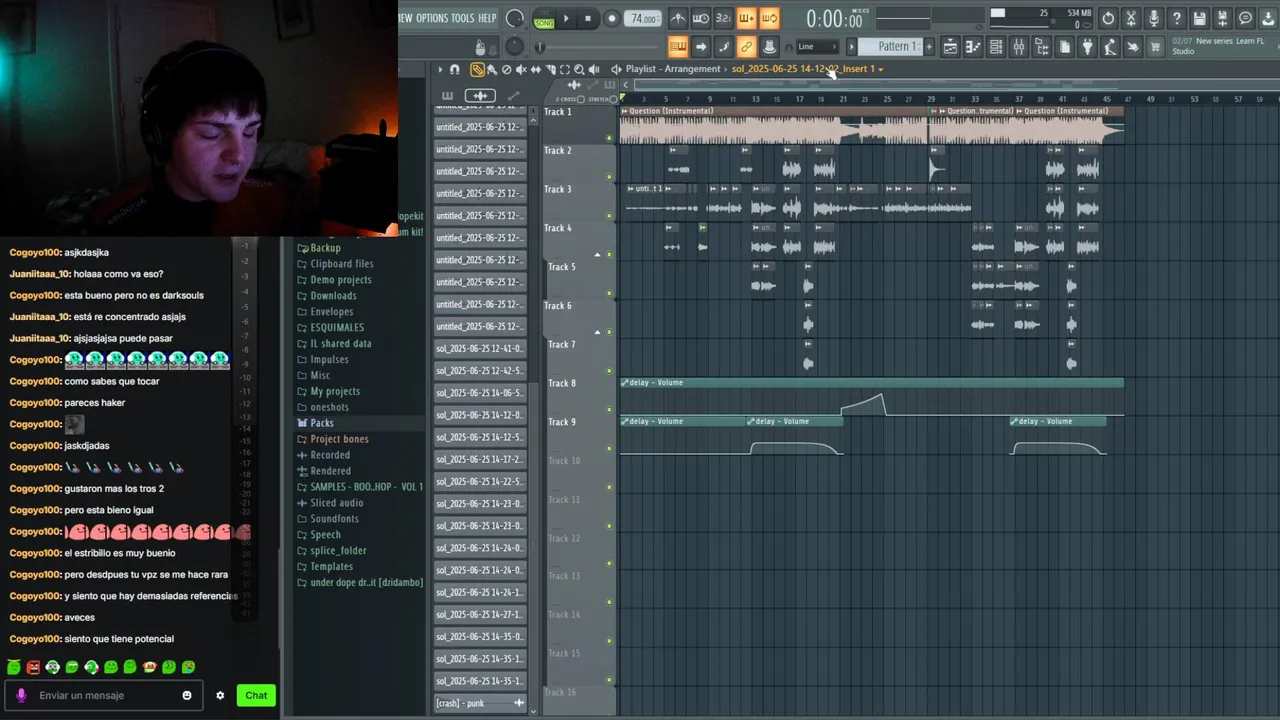1280x720 pixels.
Task: Select the Delete tool in playlist
Action: [507, 69]
